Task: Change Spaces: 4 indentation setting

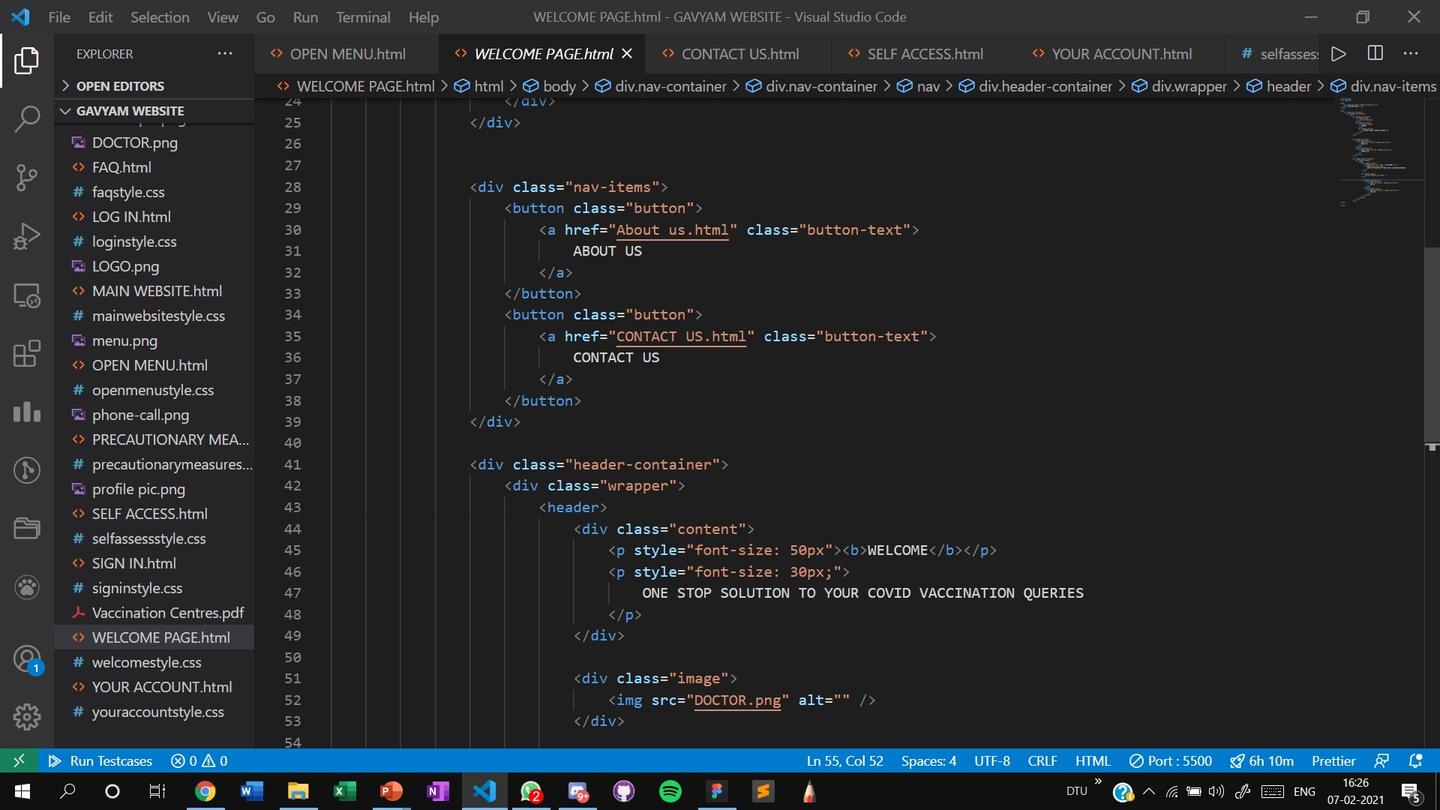Action: point(928,761)
